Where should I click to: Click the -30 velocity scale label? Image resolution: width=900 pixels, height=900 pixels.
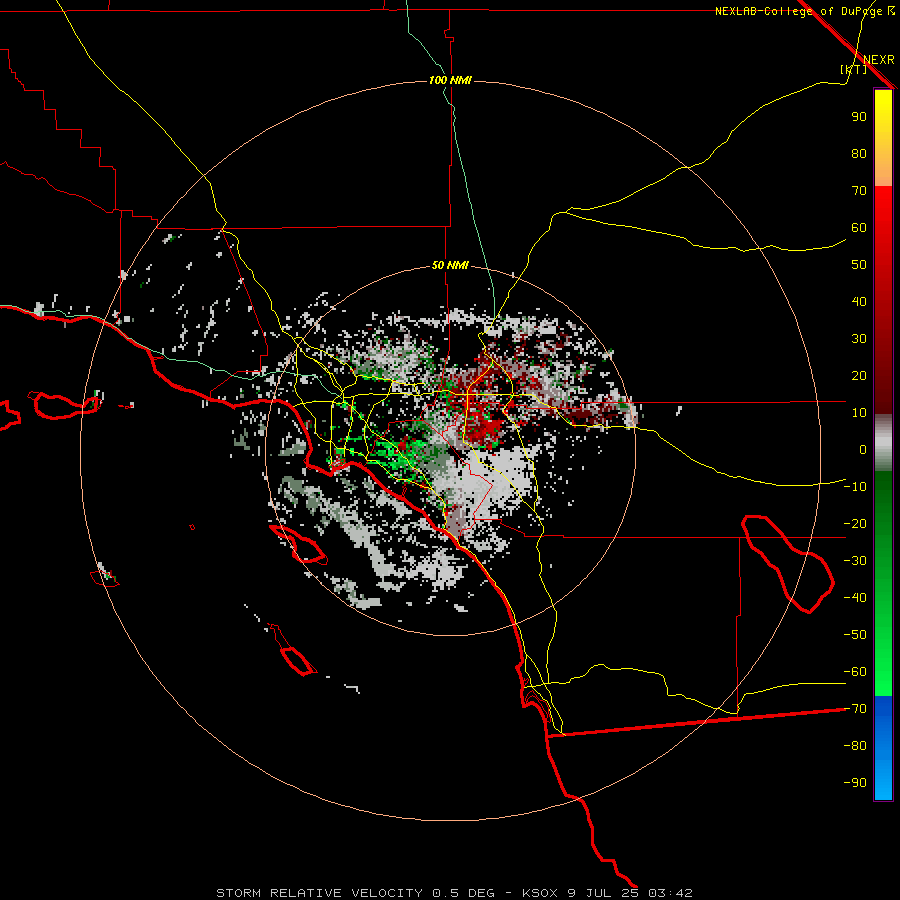coord(855,561)
